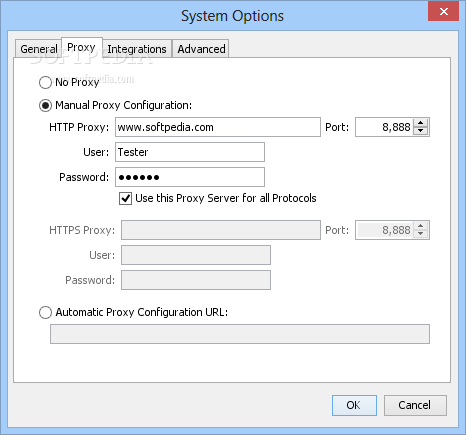The width and height of the screenshot is (466, 435).
Task: Close the System Options window
Action: click(x=444, y=12)
